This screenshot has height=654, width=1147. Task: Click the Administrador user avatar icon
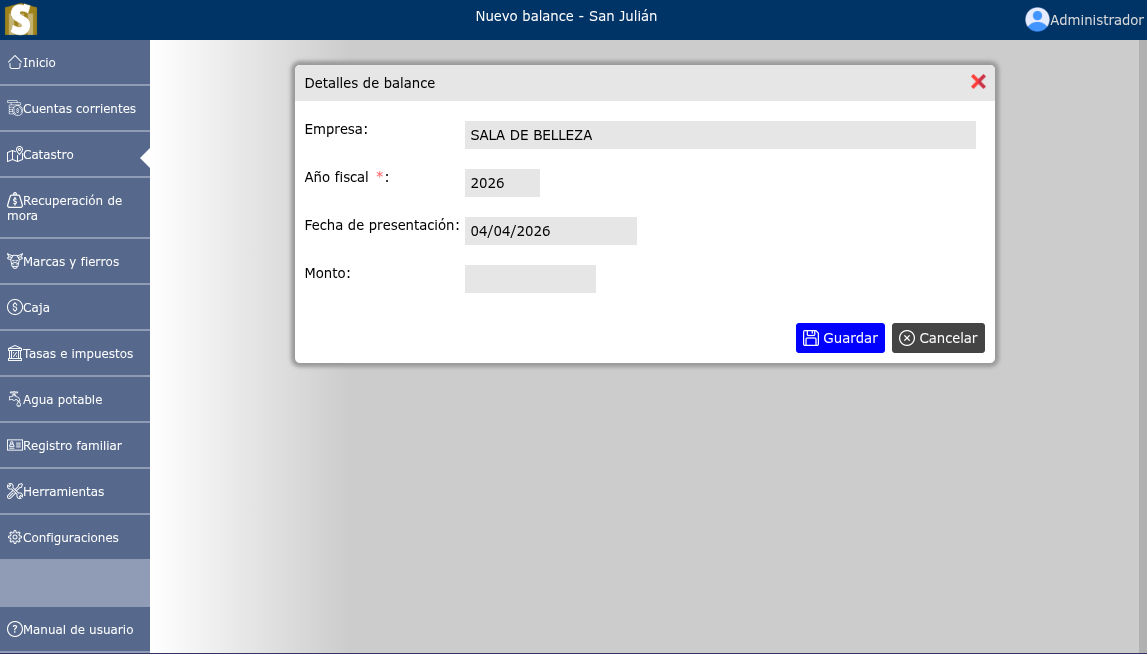click(1036, 19)
